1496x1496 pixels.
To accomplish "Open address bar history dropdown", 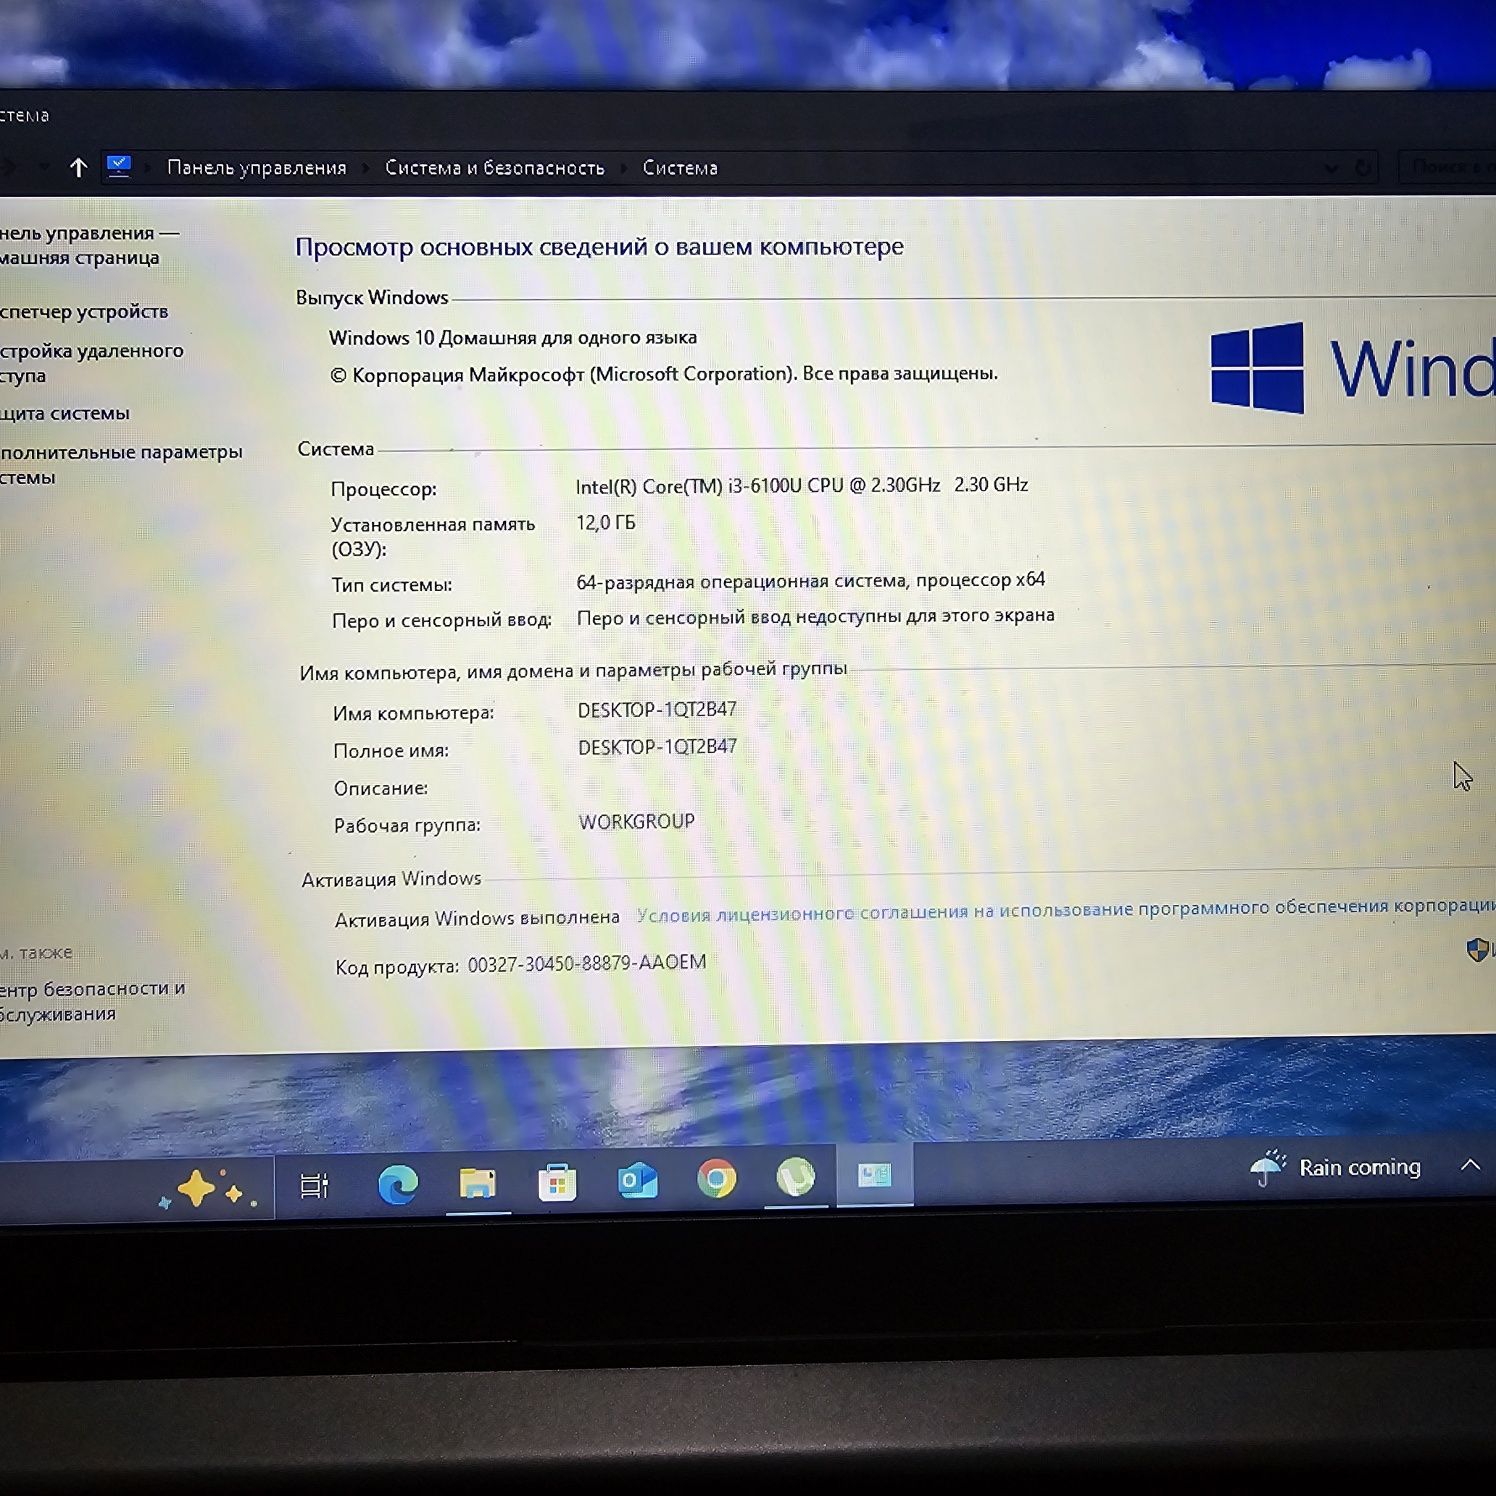I will [x=1331, y=168].
